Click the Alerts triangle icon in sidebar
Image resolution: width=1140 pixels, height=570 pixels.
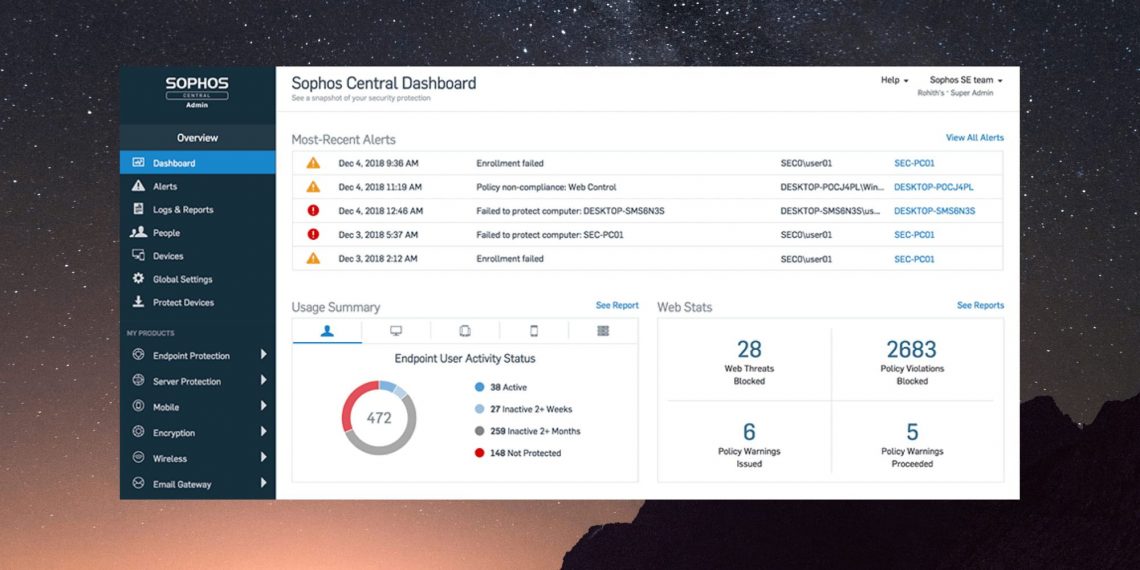click(138, 186)
